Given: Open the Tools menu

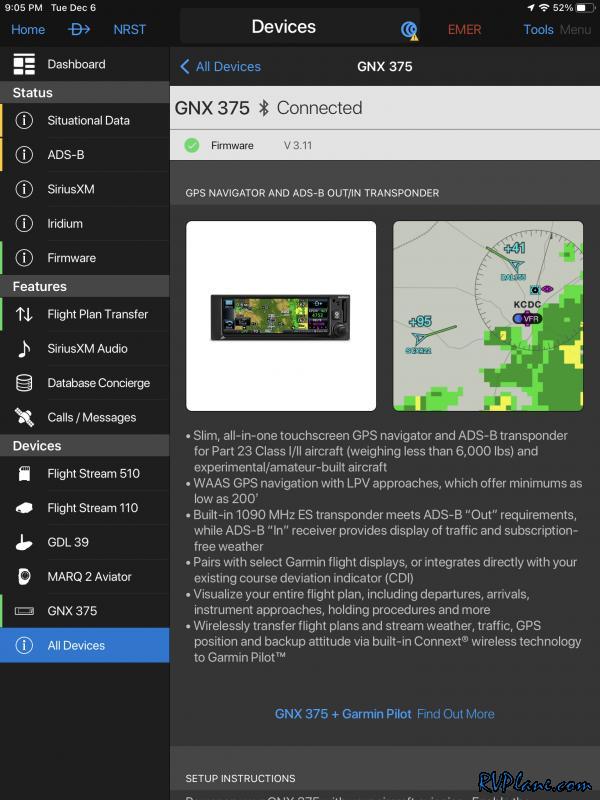Looking at the screenshot, I should [538, 30].
